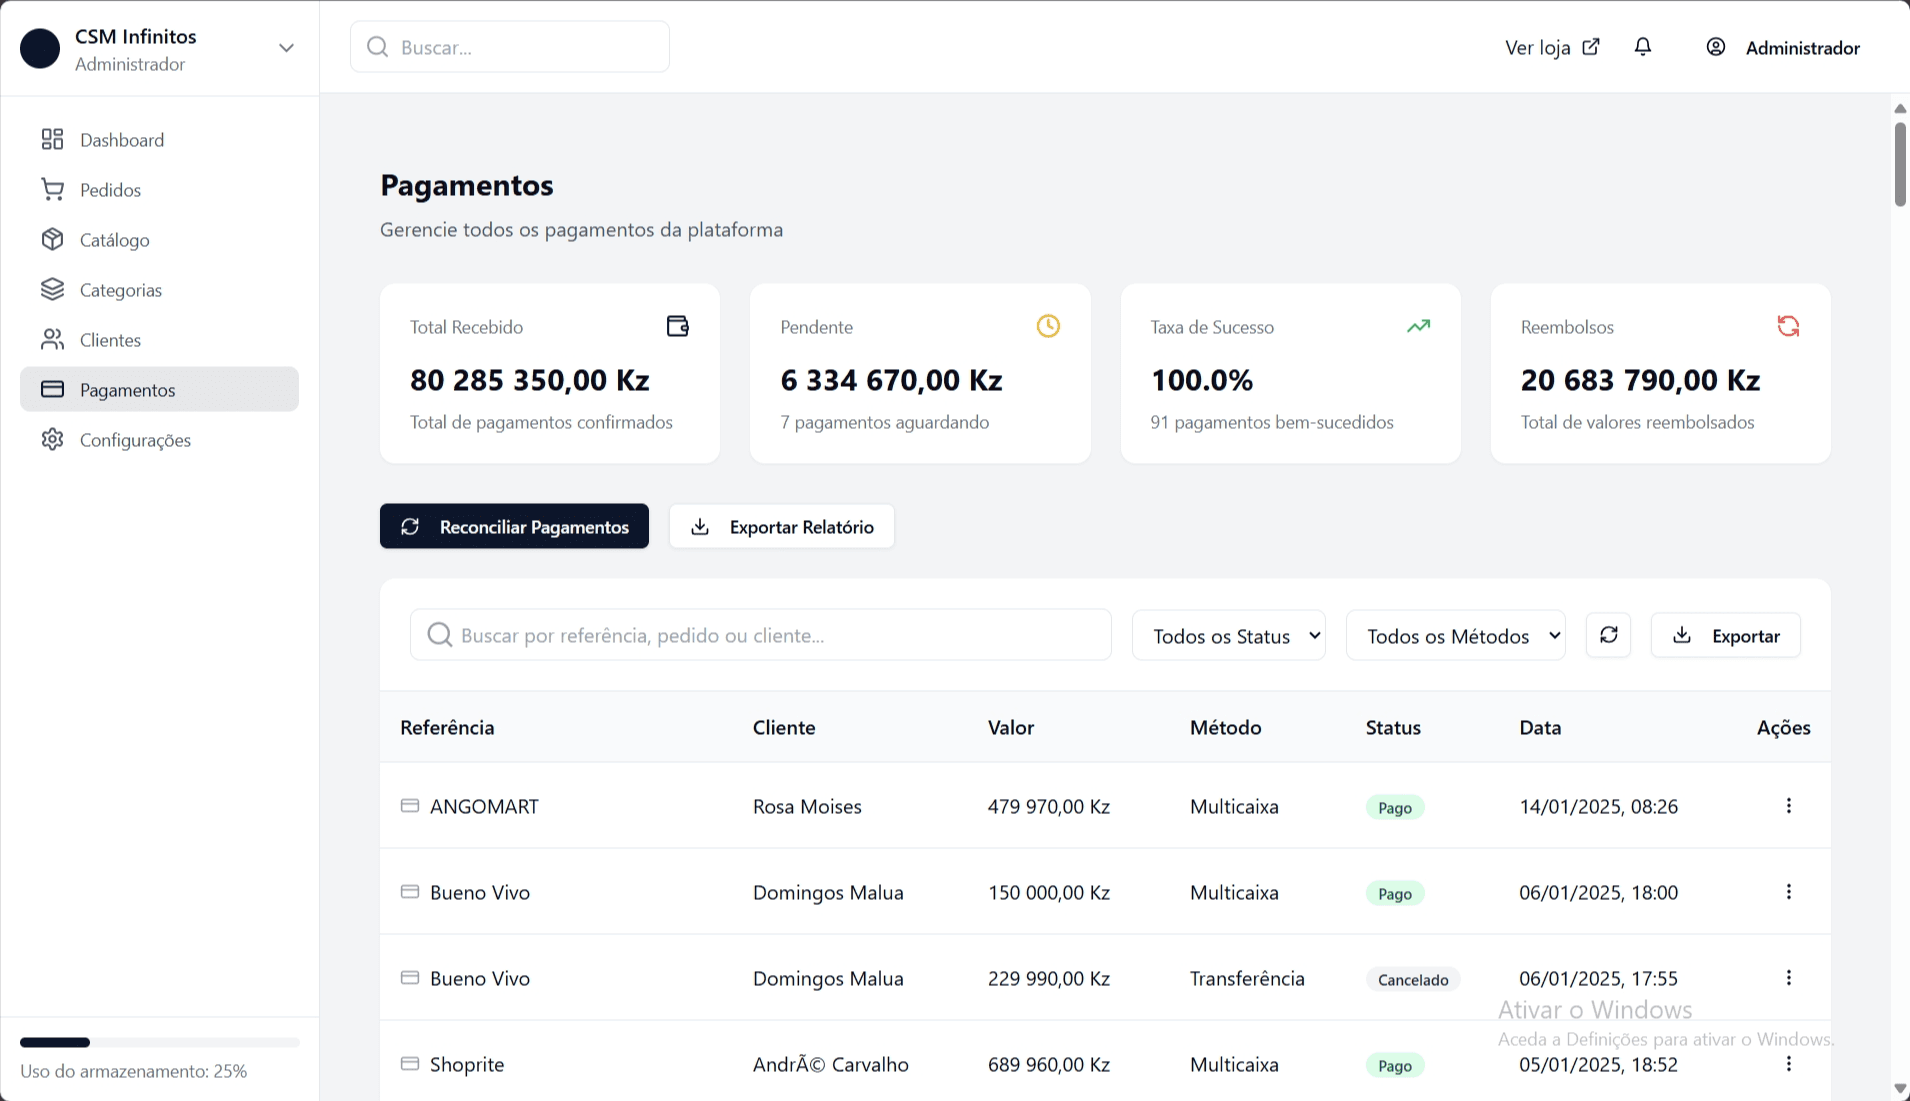Image resolution: width=1910 pixels, height=1101 pixels.
Task: Click the Referência column header
Action: 447,727
